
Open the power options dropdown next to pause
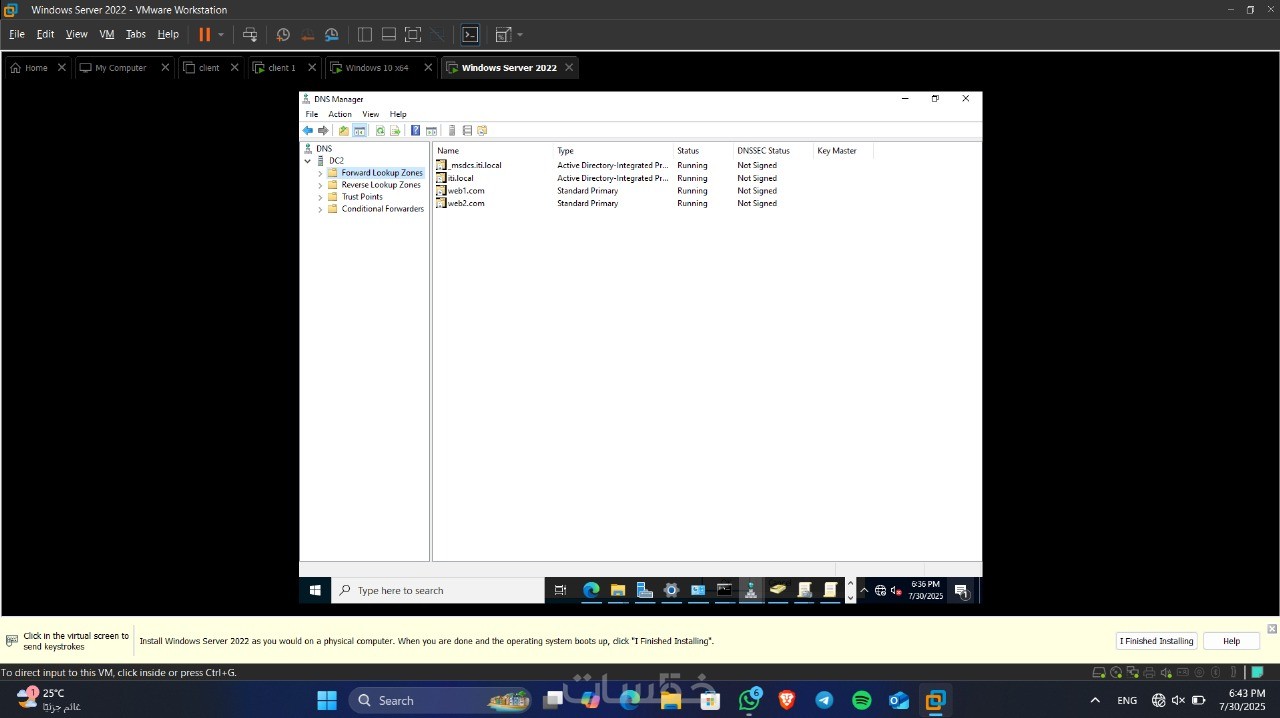point(221,35)
